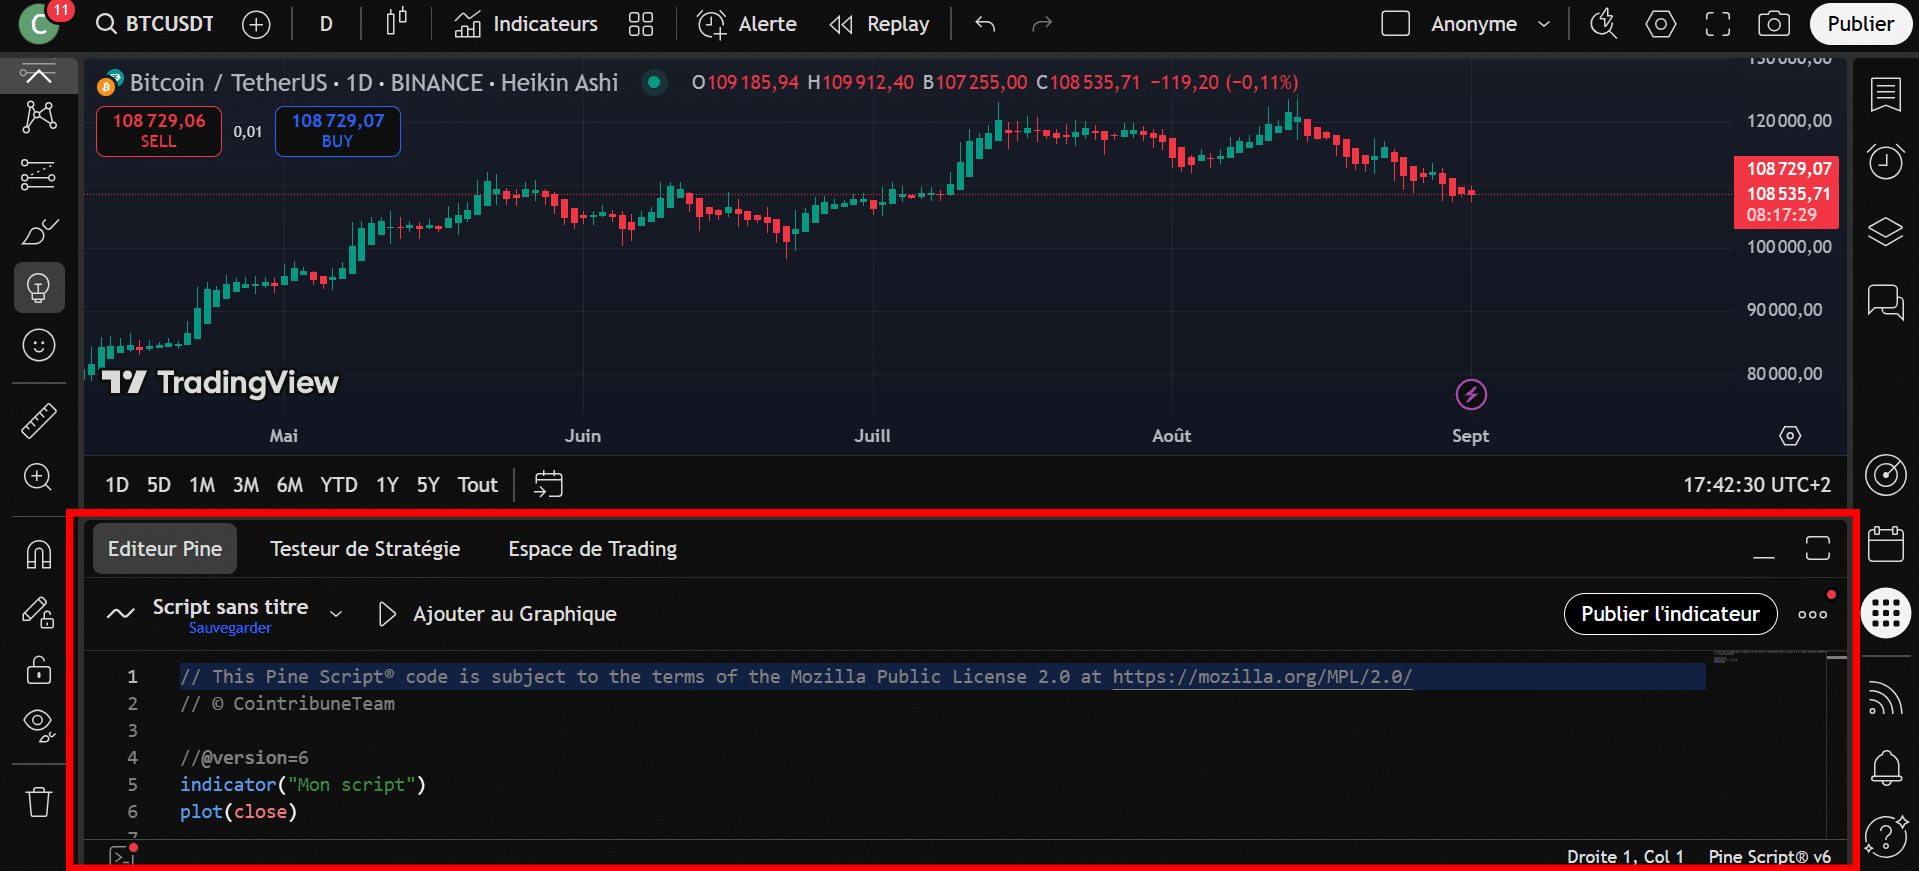Switch to Testeur de Stratégie tab
This screenshot has width=1919, height=871.
coord(365,549)
